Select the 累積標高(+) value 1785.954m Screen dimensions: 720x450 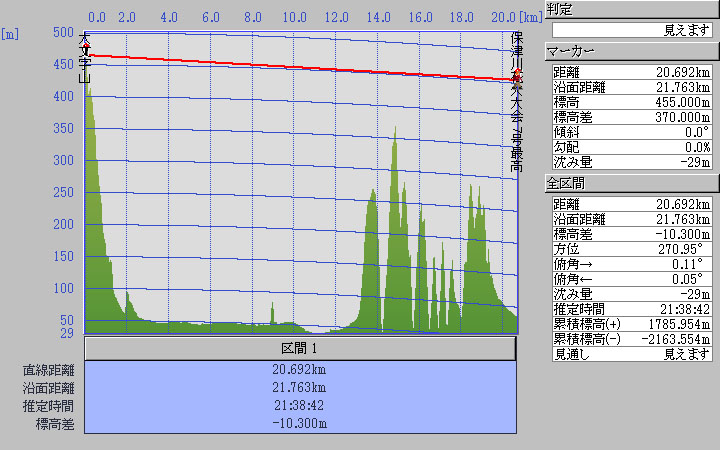click(x=672, y=323)
